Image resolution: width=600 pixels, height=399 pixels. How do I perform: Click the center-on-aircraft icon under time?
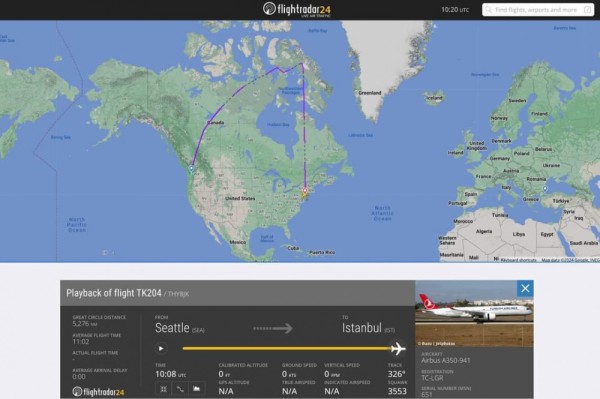(x=163, y=389)
